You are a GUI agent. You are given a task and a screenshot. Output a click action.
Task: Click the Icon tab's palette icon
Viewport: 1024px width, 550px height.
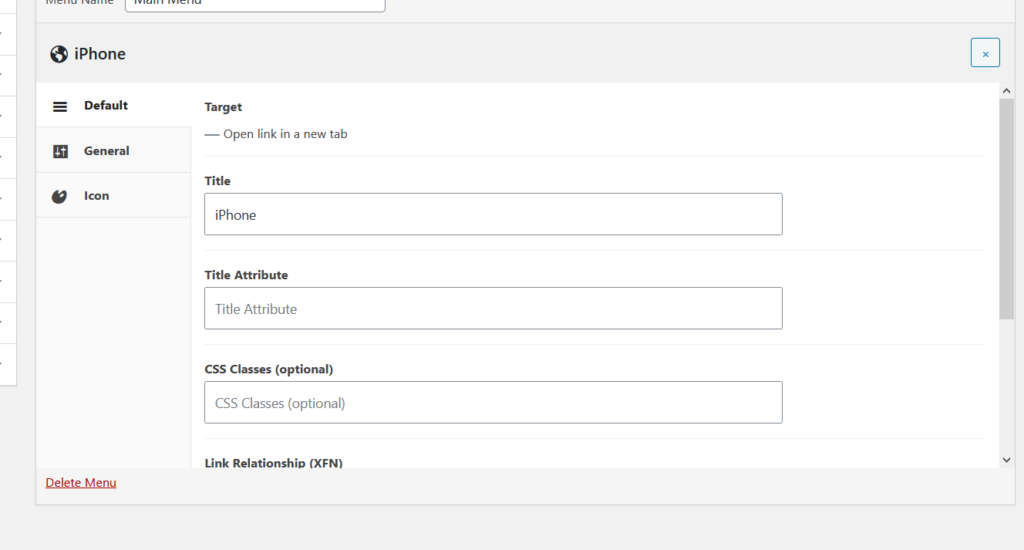coord(59,197)
